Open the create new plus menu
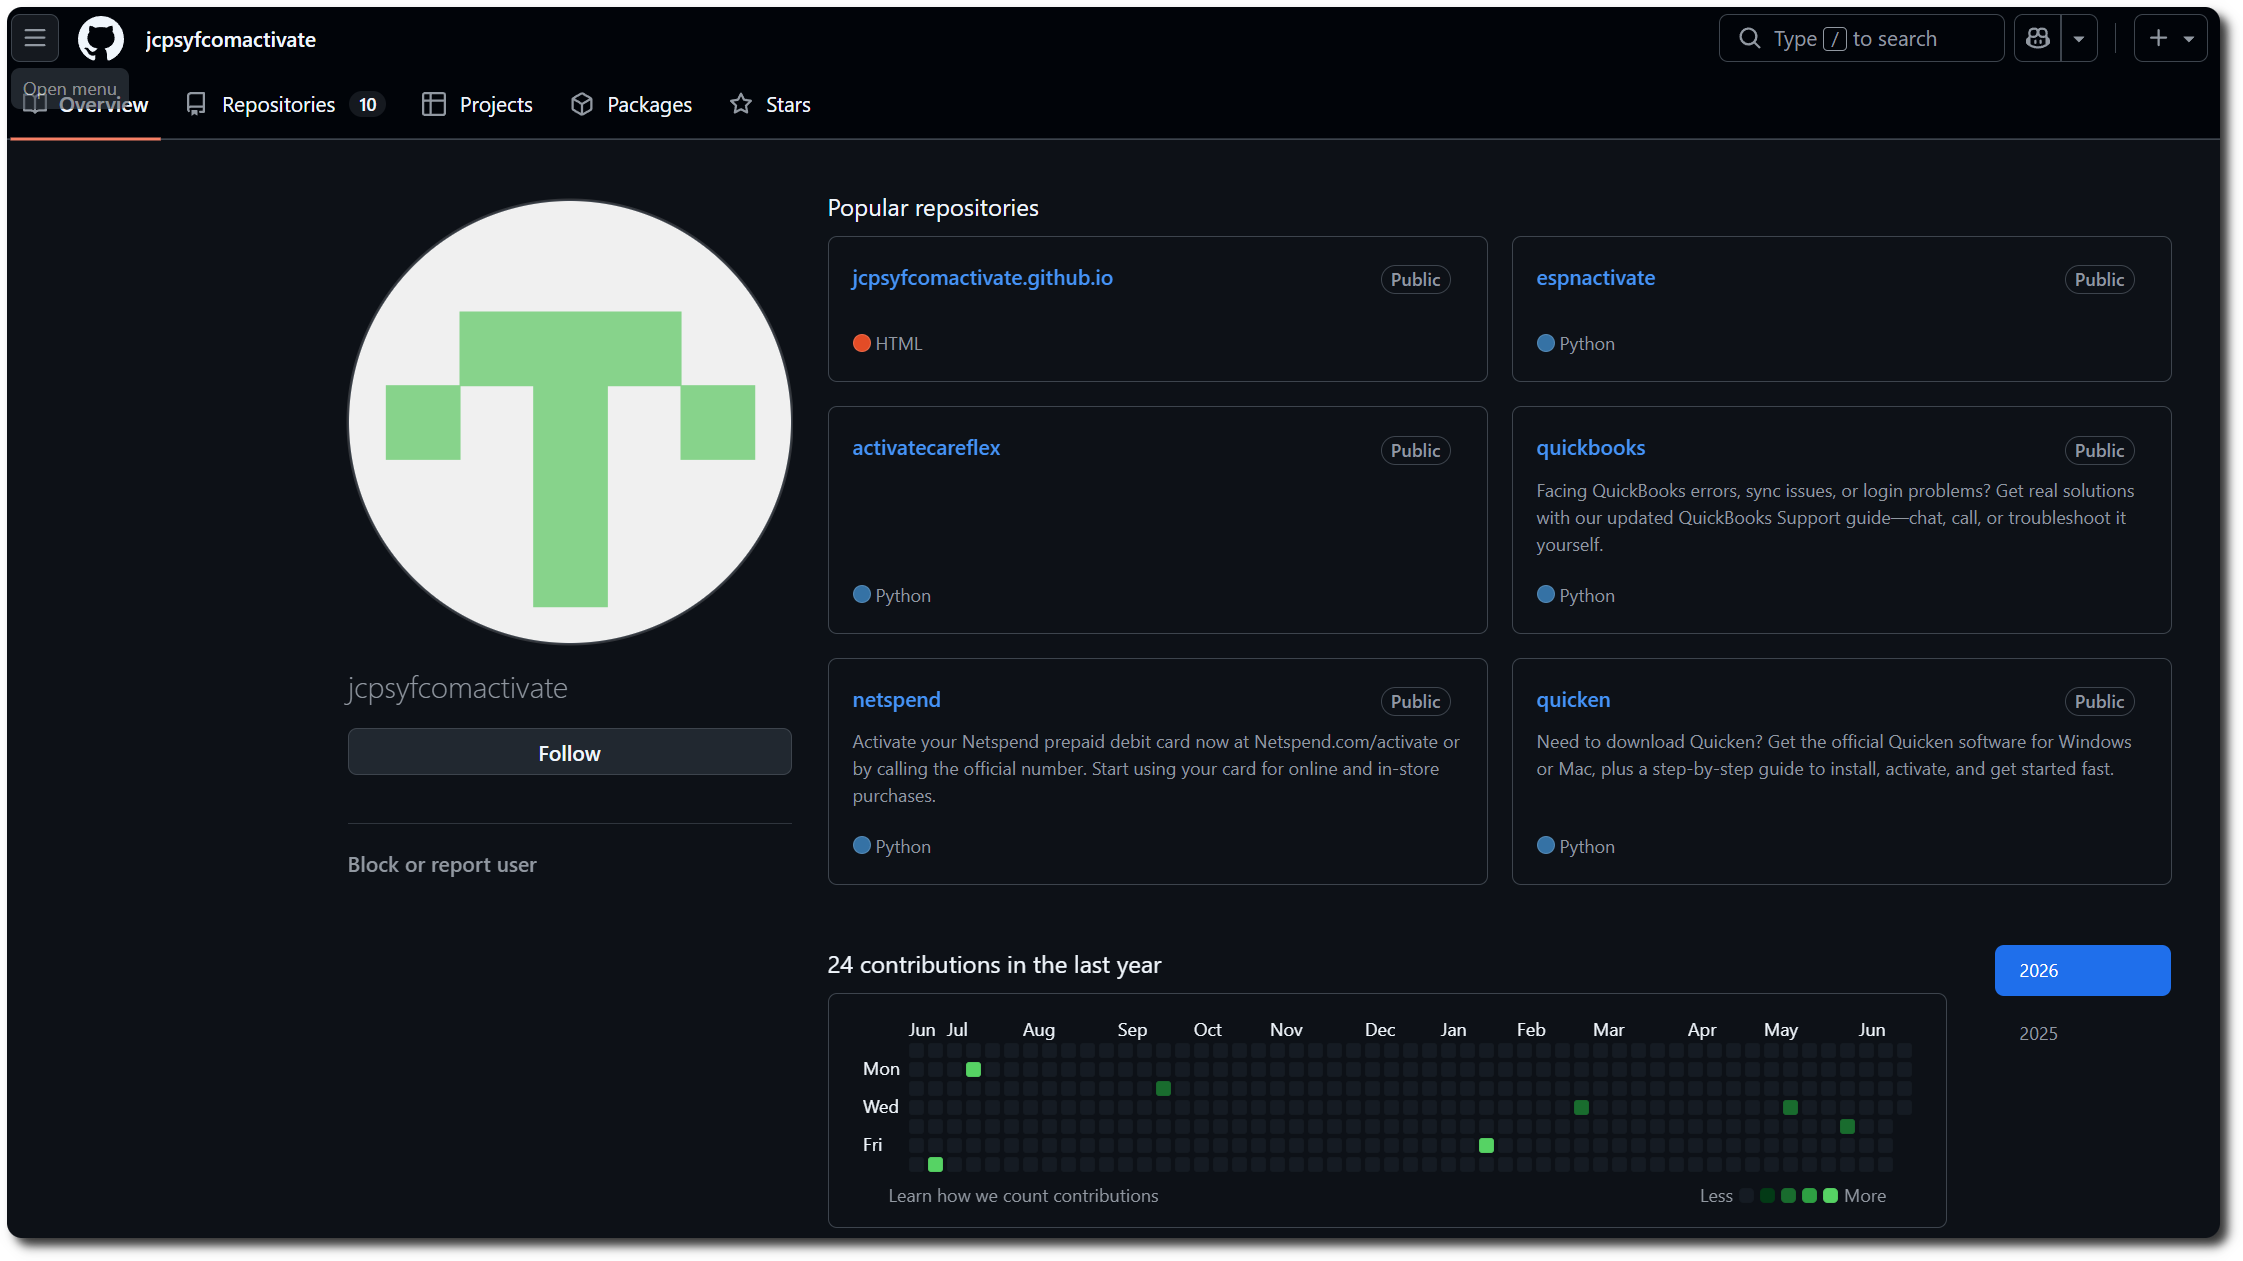Viewport: 2243px width, 1261px height. click(2170, 38)
